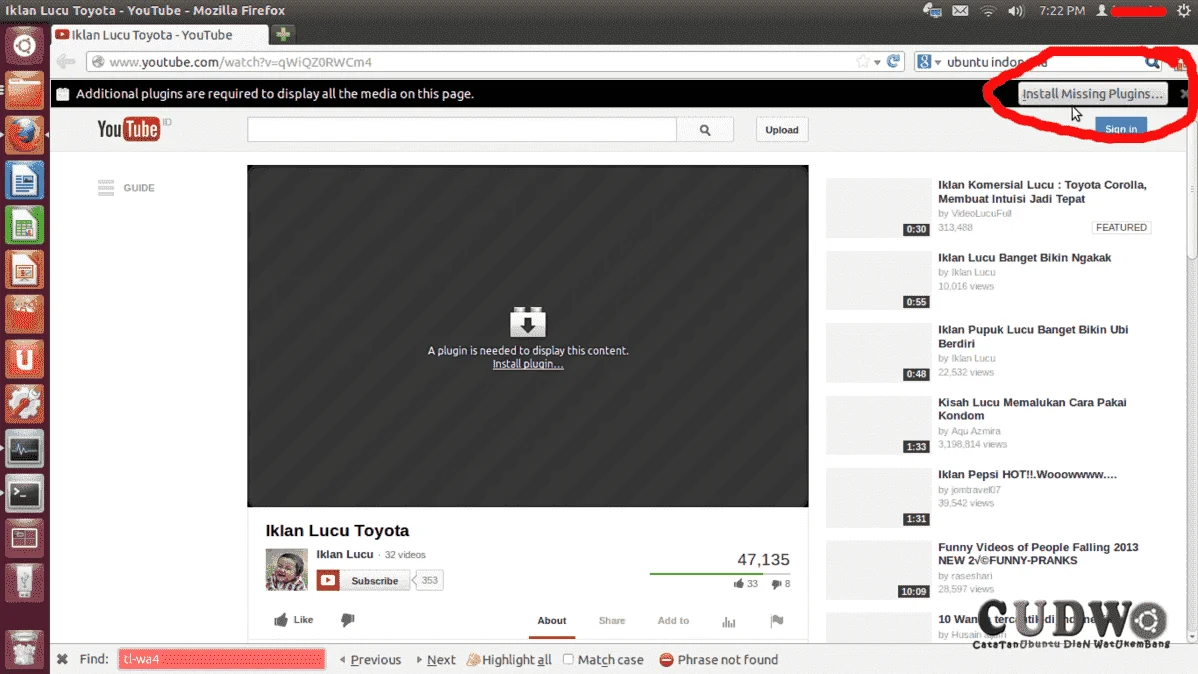Close the find bar

63,659
